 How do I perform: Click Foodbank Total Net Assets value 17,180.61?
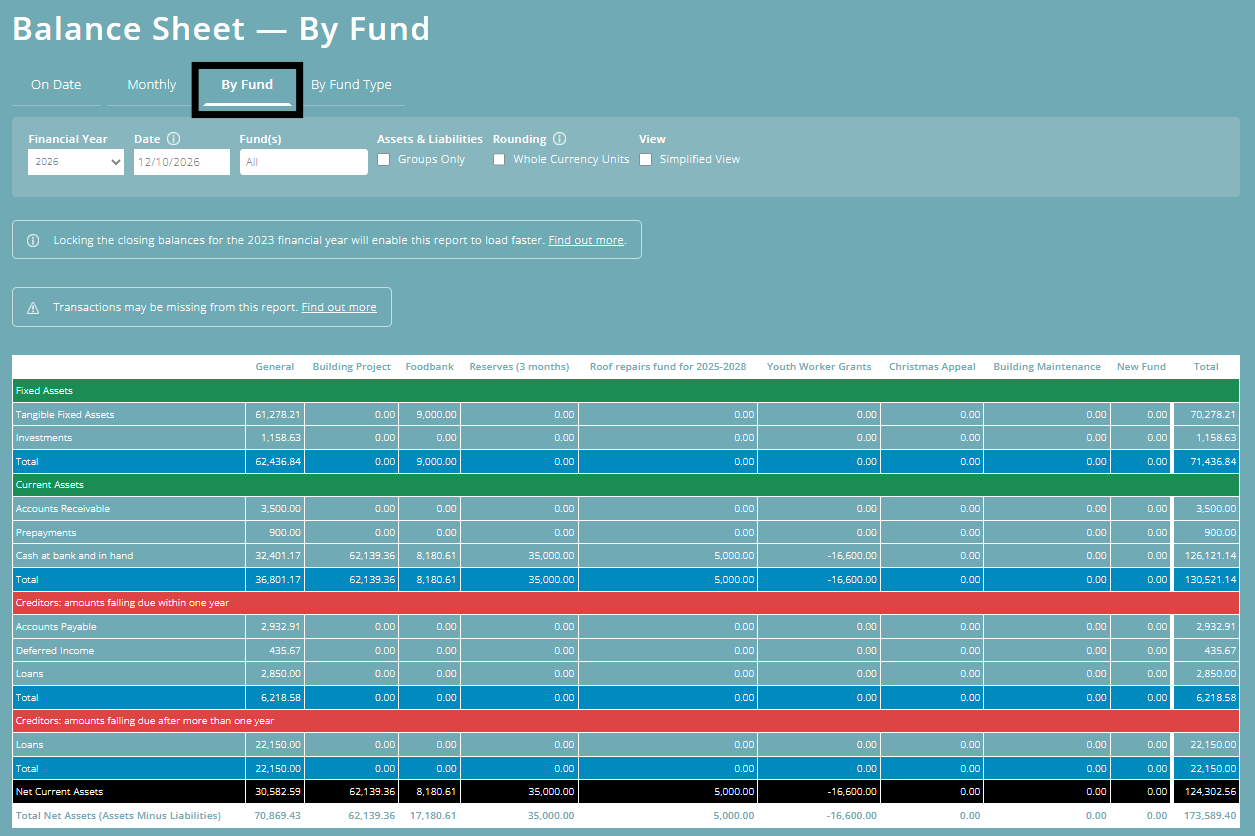(434, 816)
